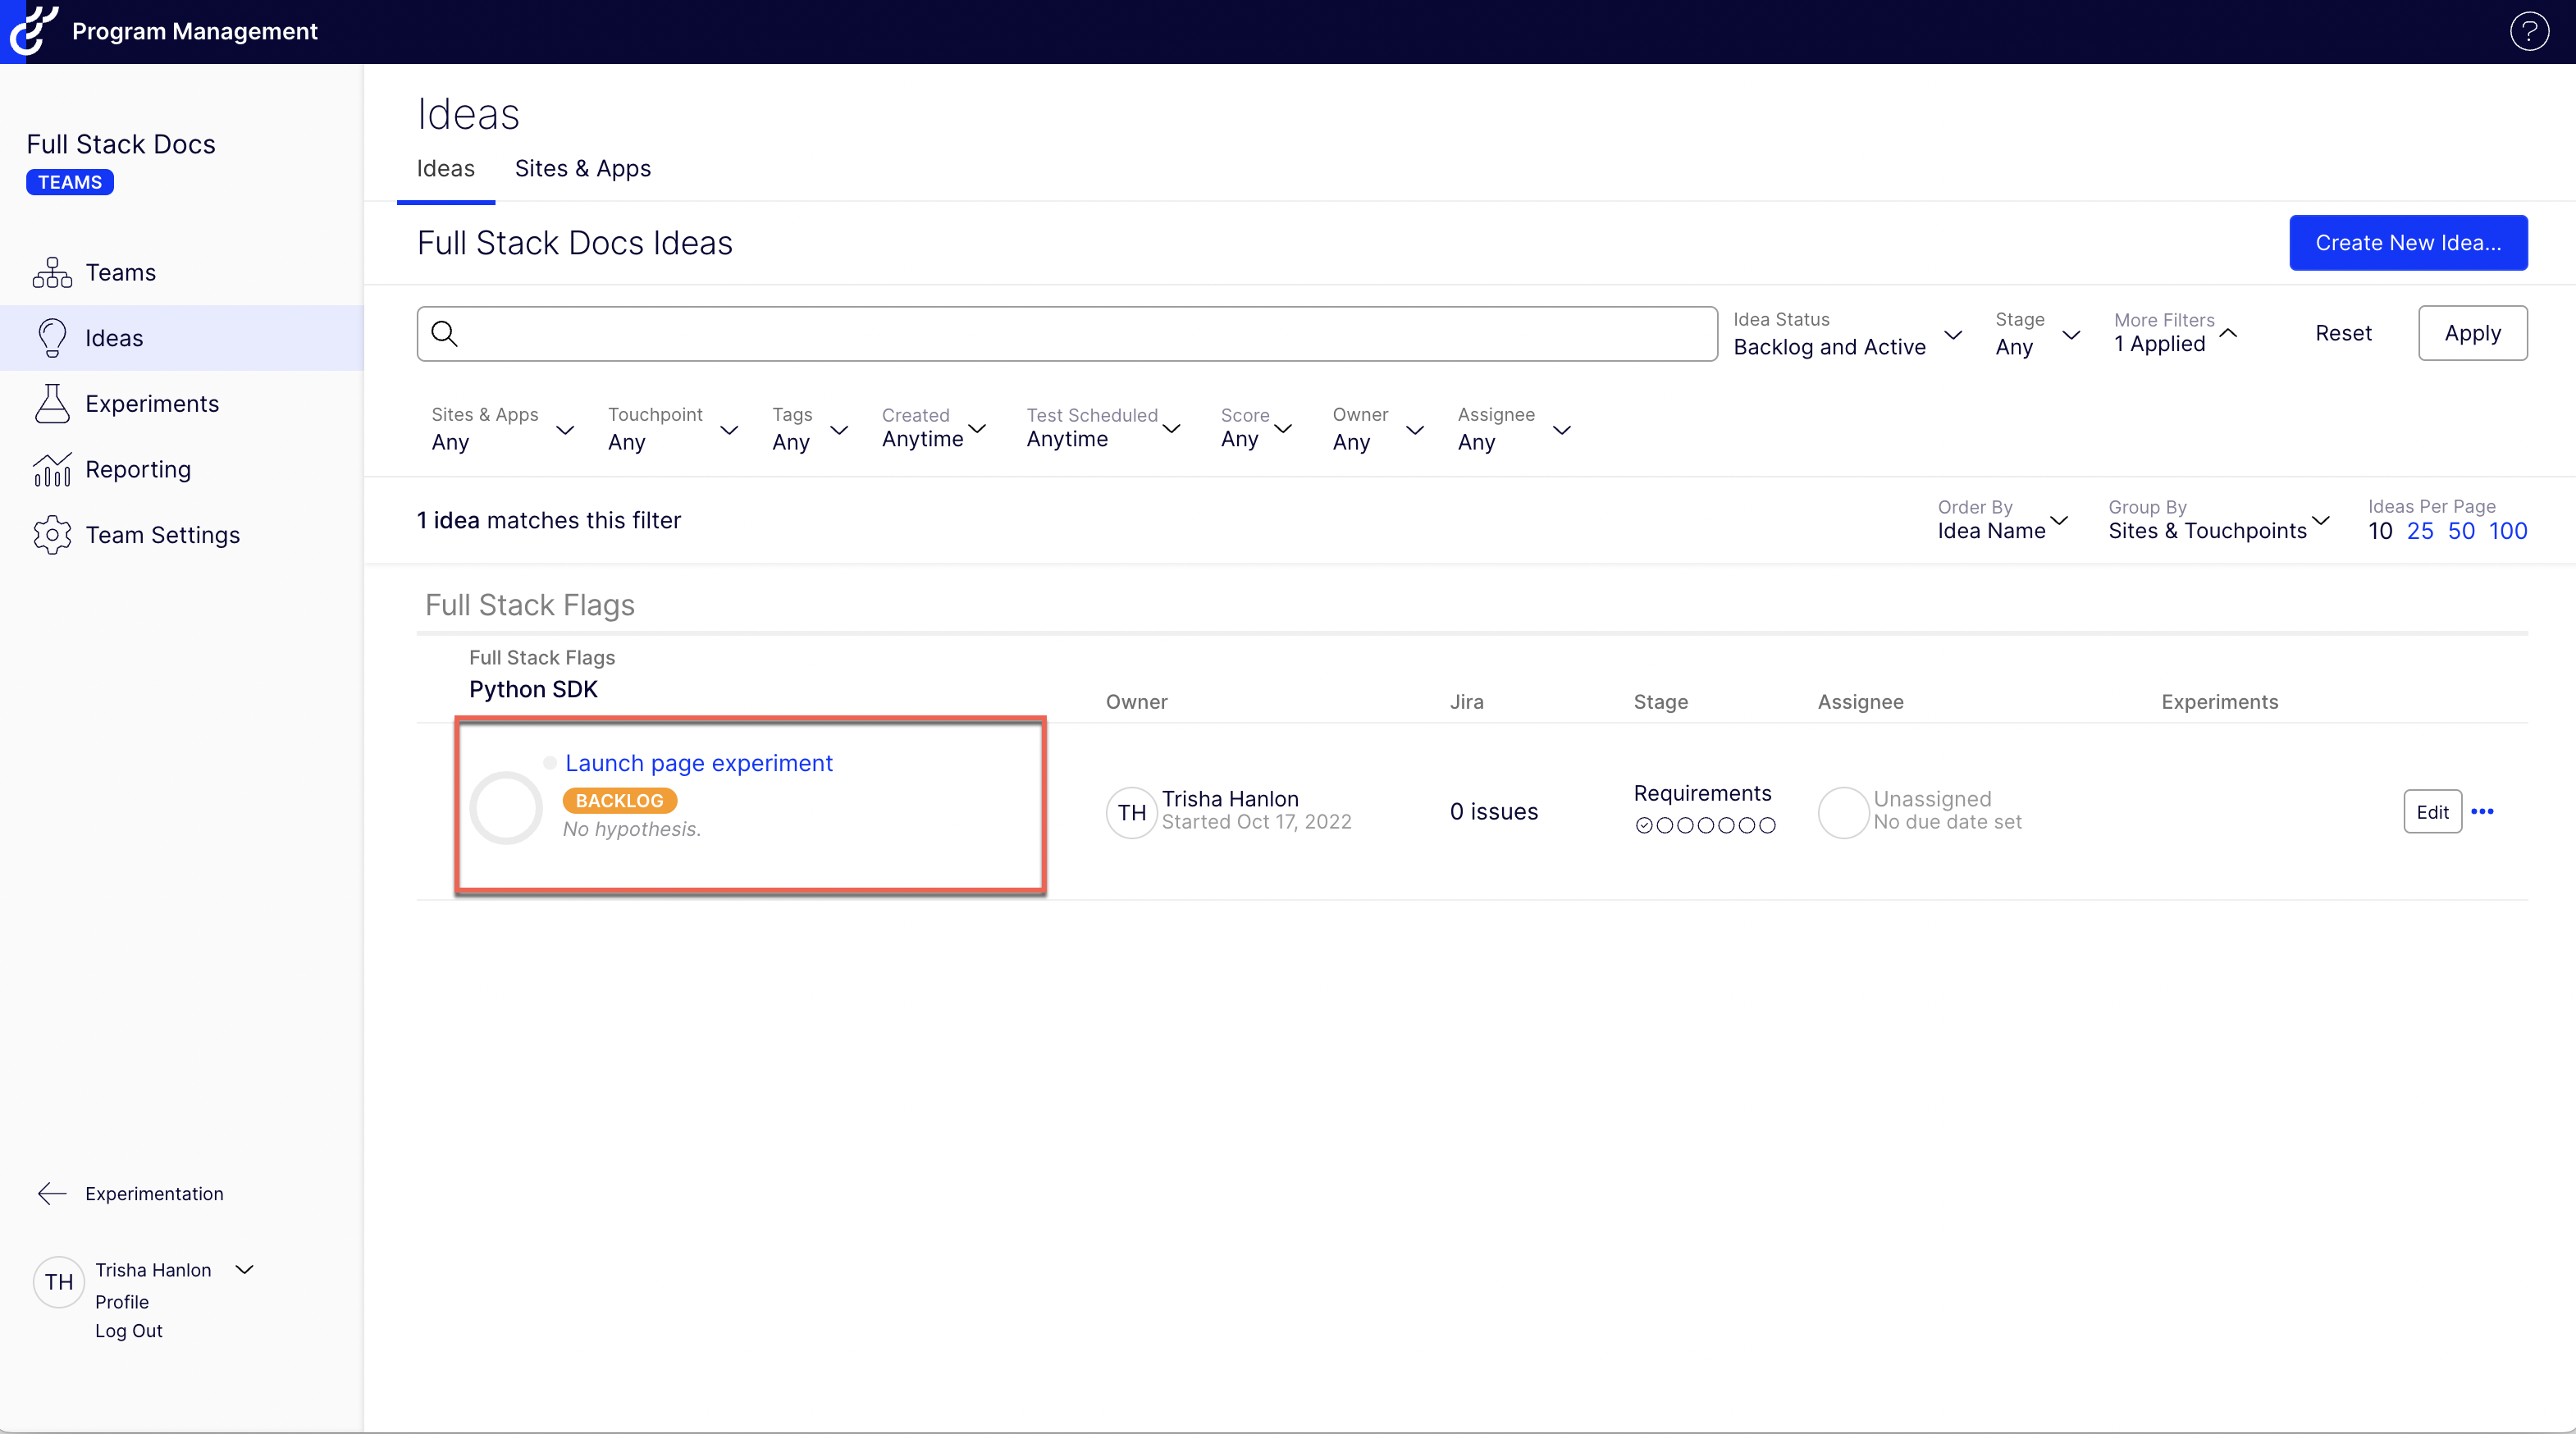Click the Apply filters button
2576x1434 pixels.
click(2472, 333)
